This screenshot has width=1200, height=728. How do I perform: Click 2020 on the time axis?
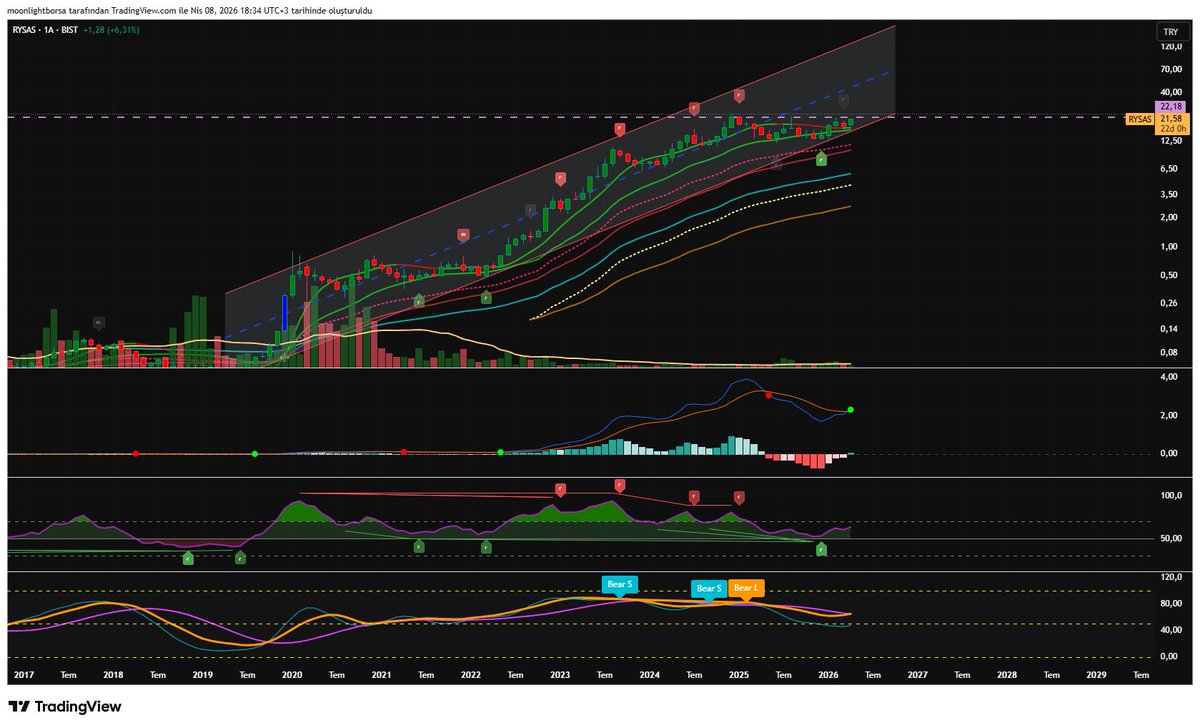(x=292, y=675)
